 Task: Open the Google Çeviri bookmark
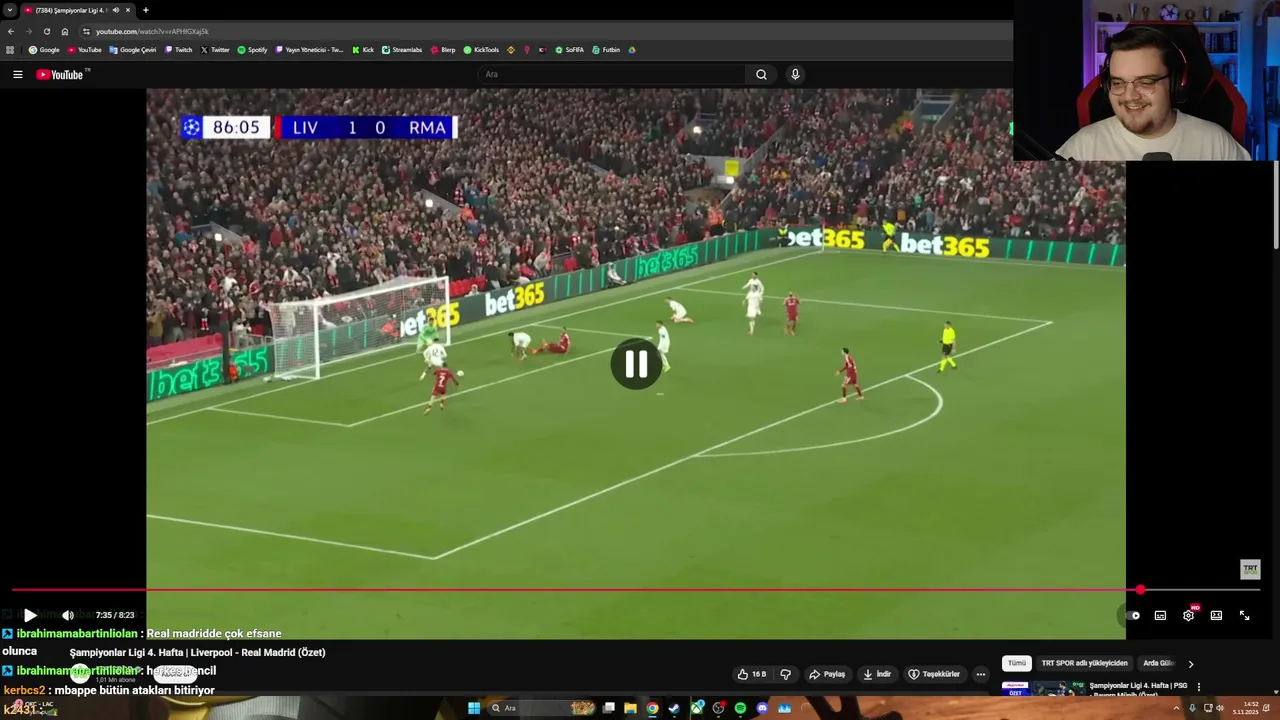133,50
